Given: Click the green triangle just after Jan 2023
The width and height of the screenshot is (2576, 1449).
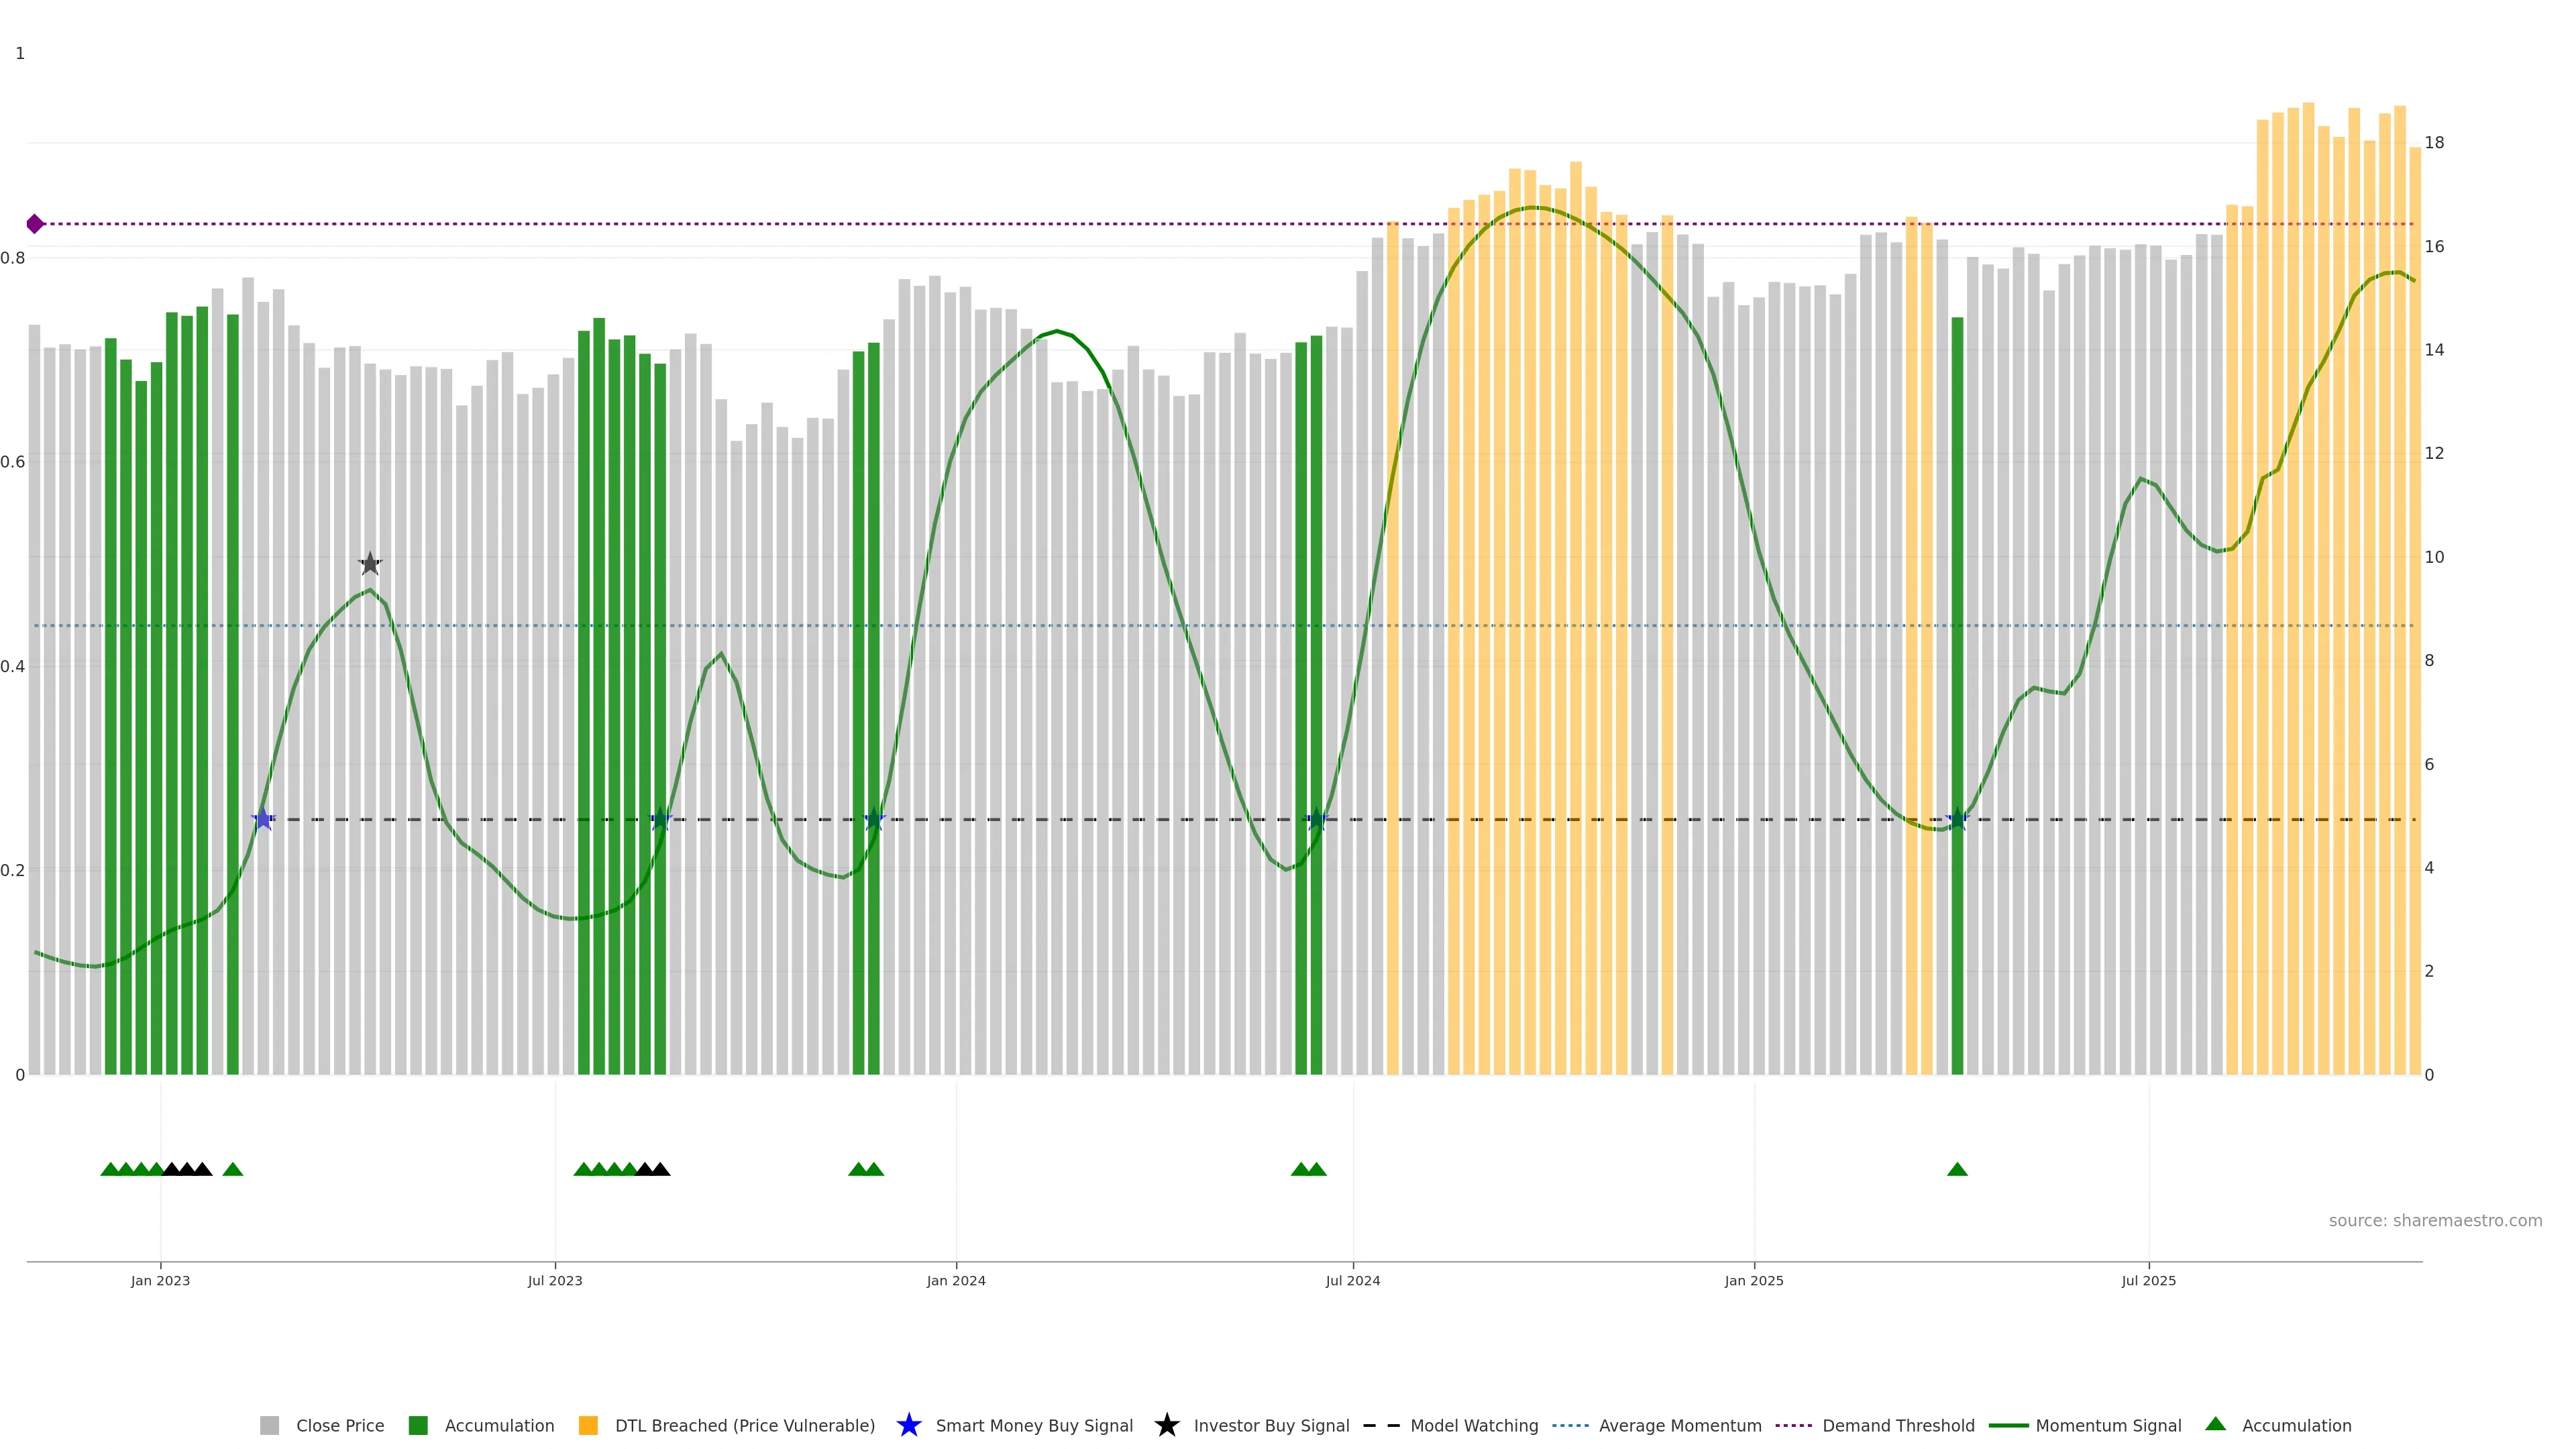Looking at the screenshot, I should click(x=233, y=1169).
